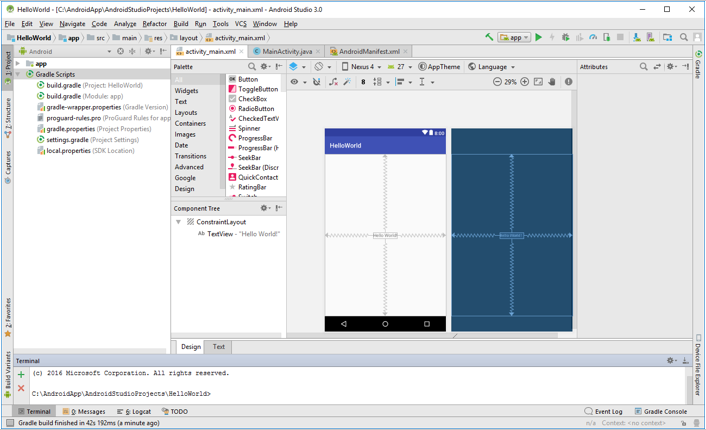Select Hello World TextView in the design preview
This screenshot has width=706, height=430.
(385, 235)
